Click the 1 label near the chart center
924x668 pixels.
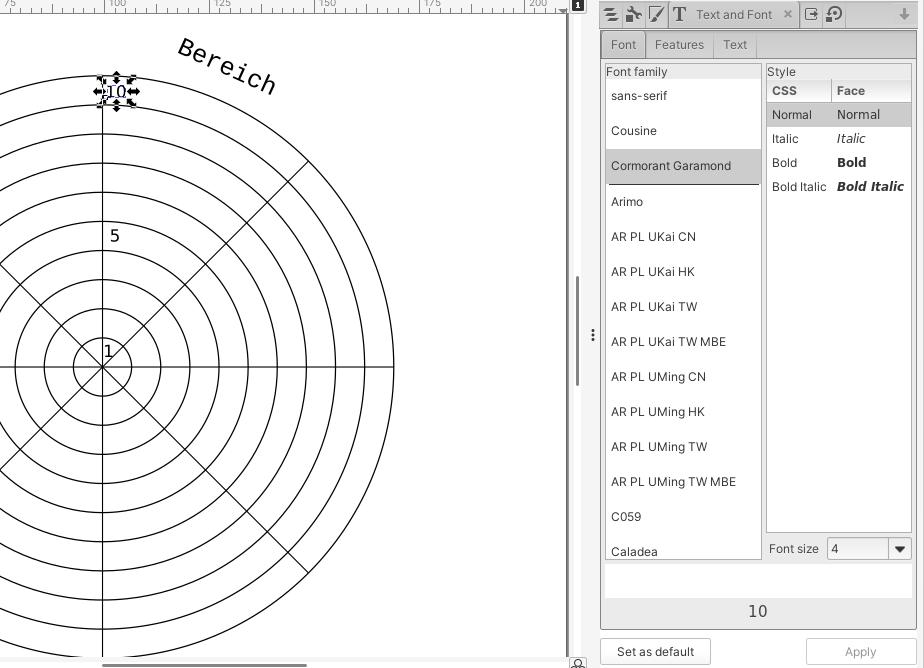click(x=108, y=352)
